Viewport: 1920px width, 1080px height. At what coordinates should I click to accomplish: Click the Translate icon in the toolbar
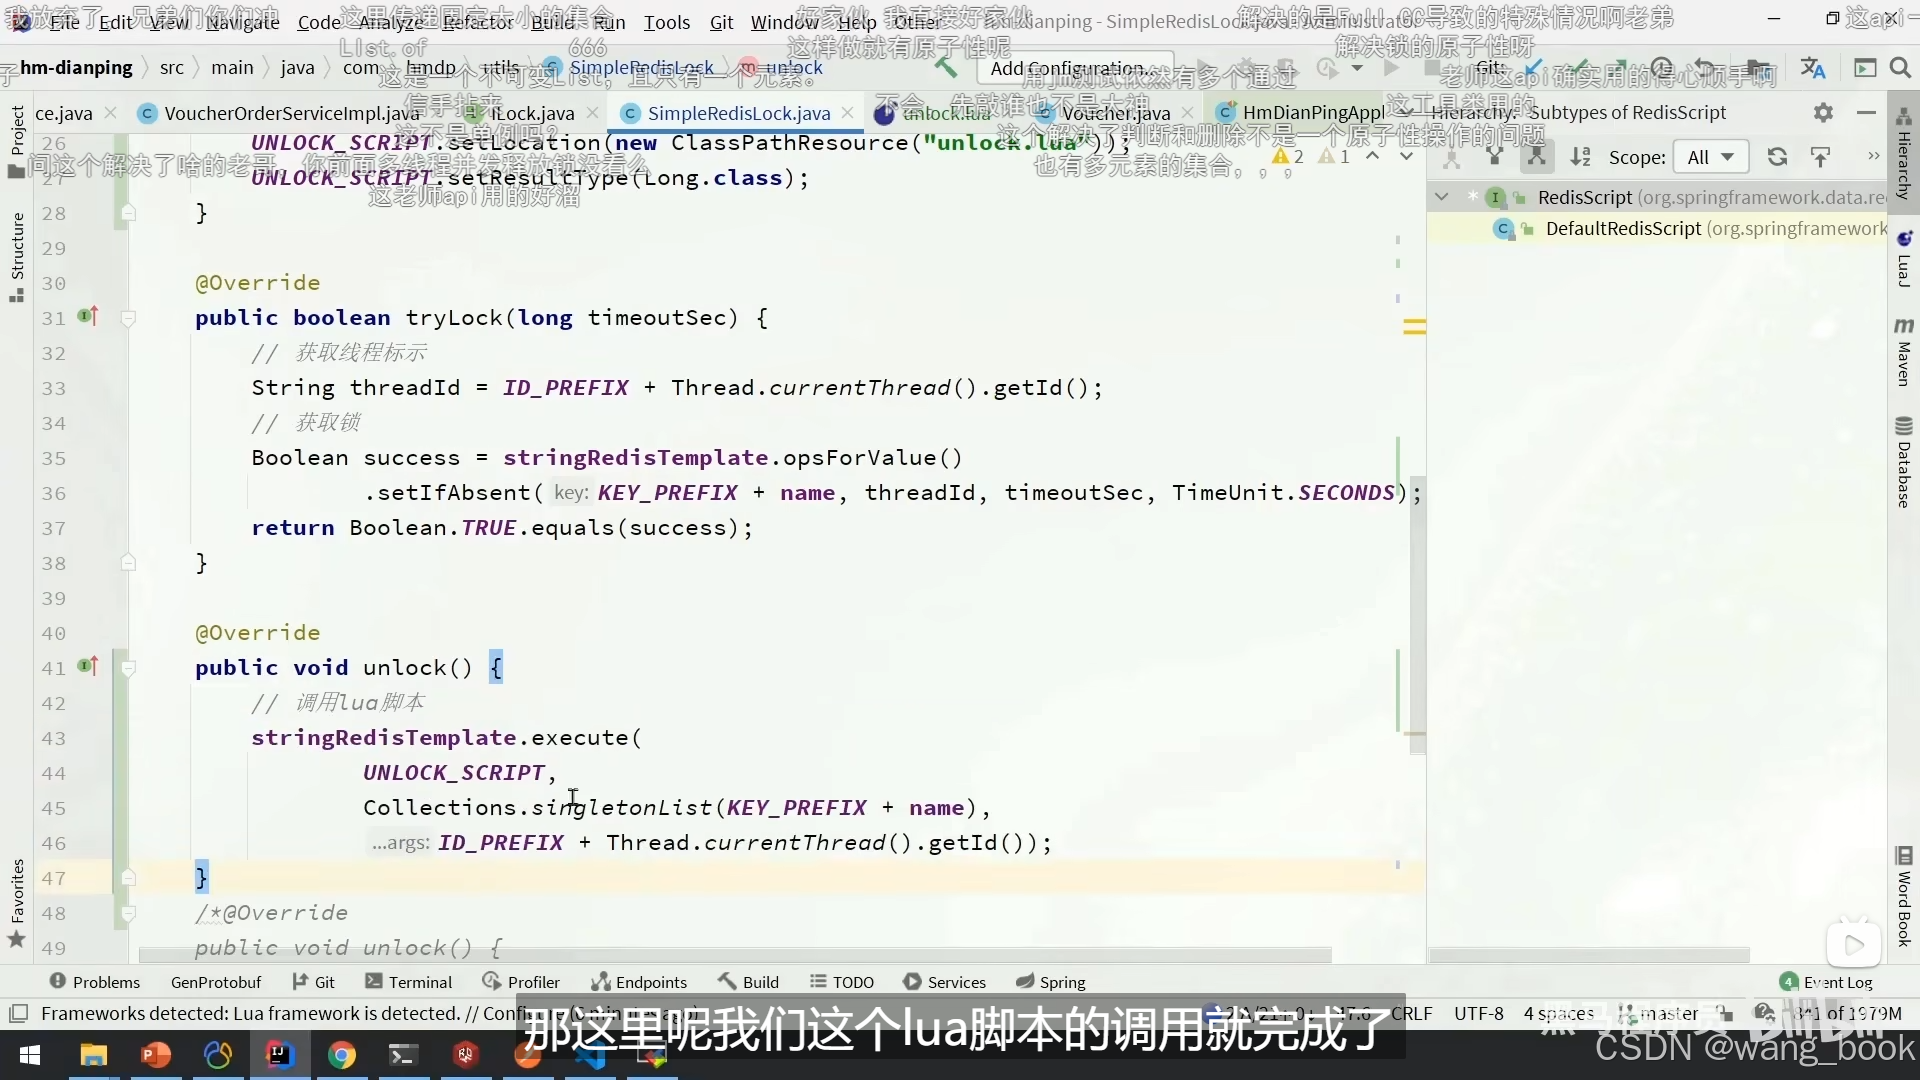pos(1812,68)
